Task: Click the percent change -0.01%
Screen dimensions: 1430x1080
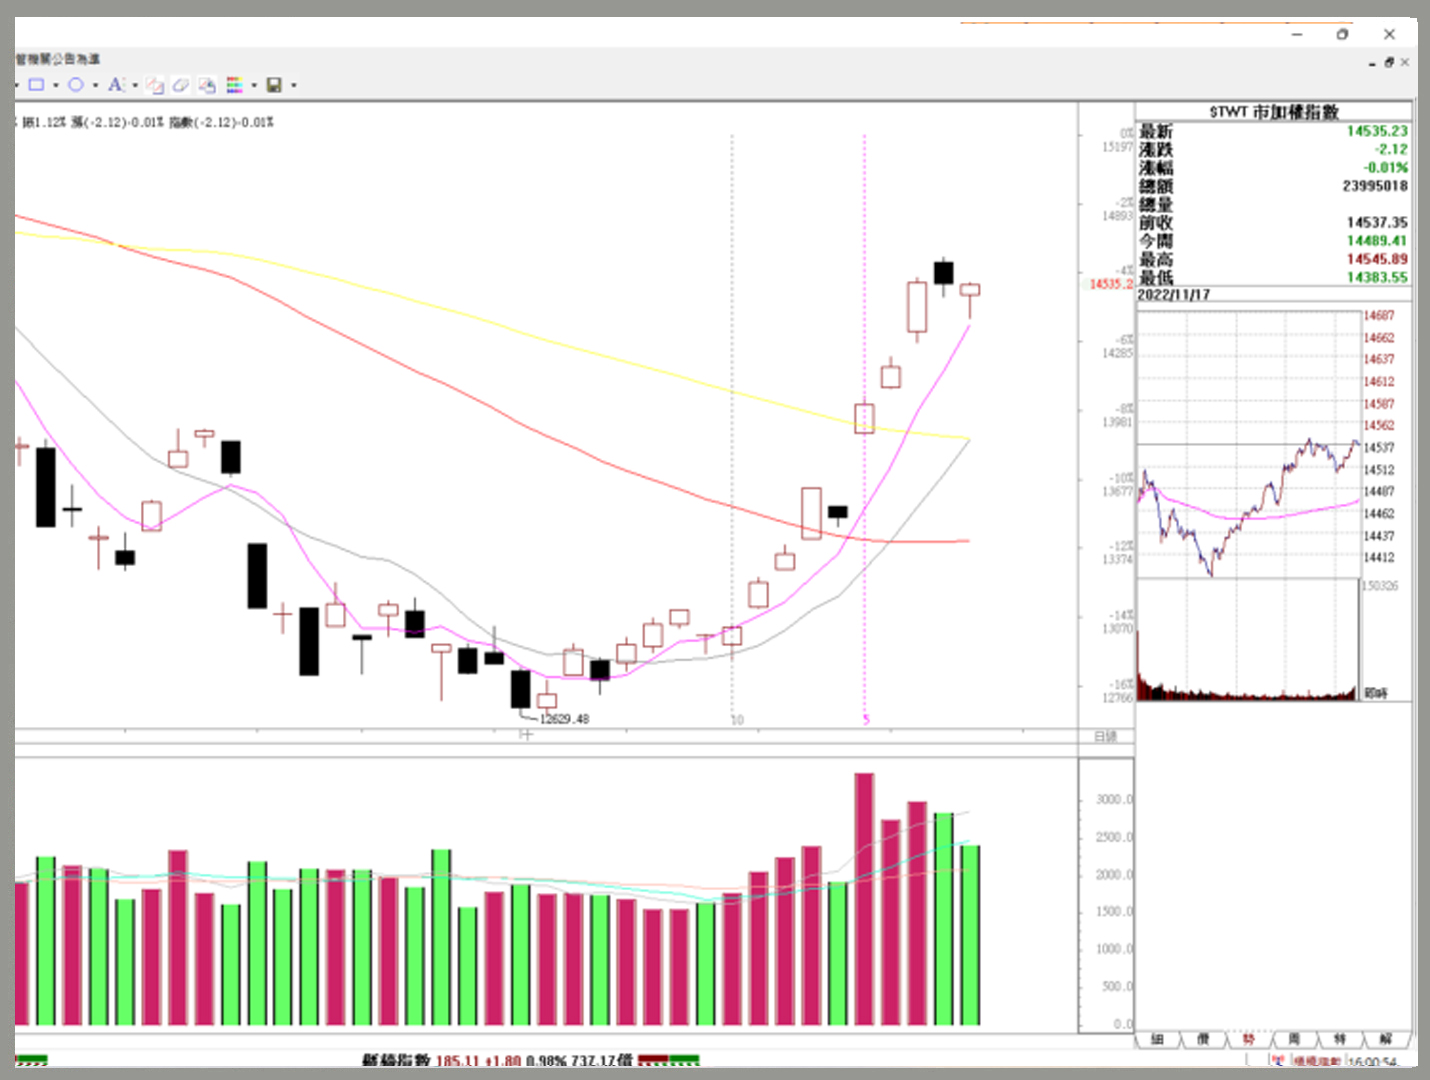Action: (1386, 167)
